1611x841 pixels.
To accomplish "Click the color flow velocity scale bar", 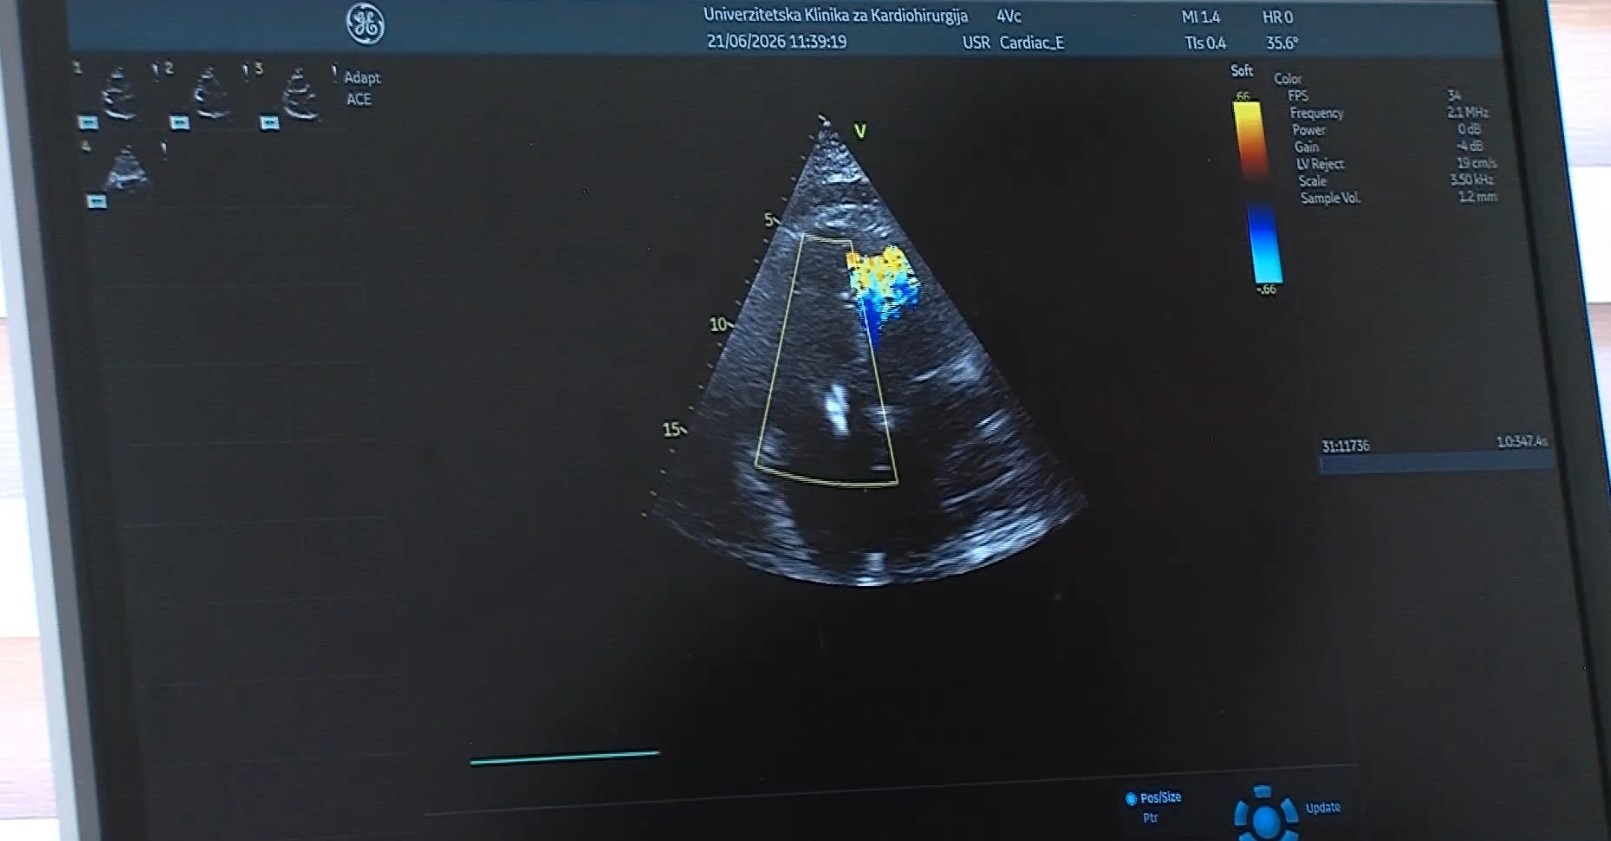I will coord(1256,192).
